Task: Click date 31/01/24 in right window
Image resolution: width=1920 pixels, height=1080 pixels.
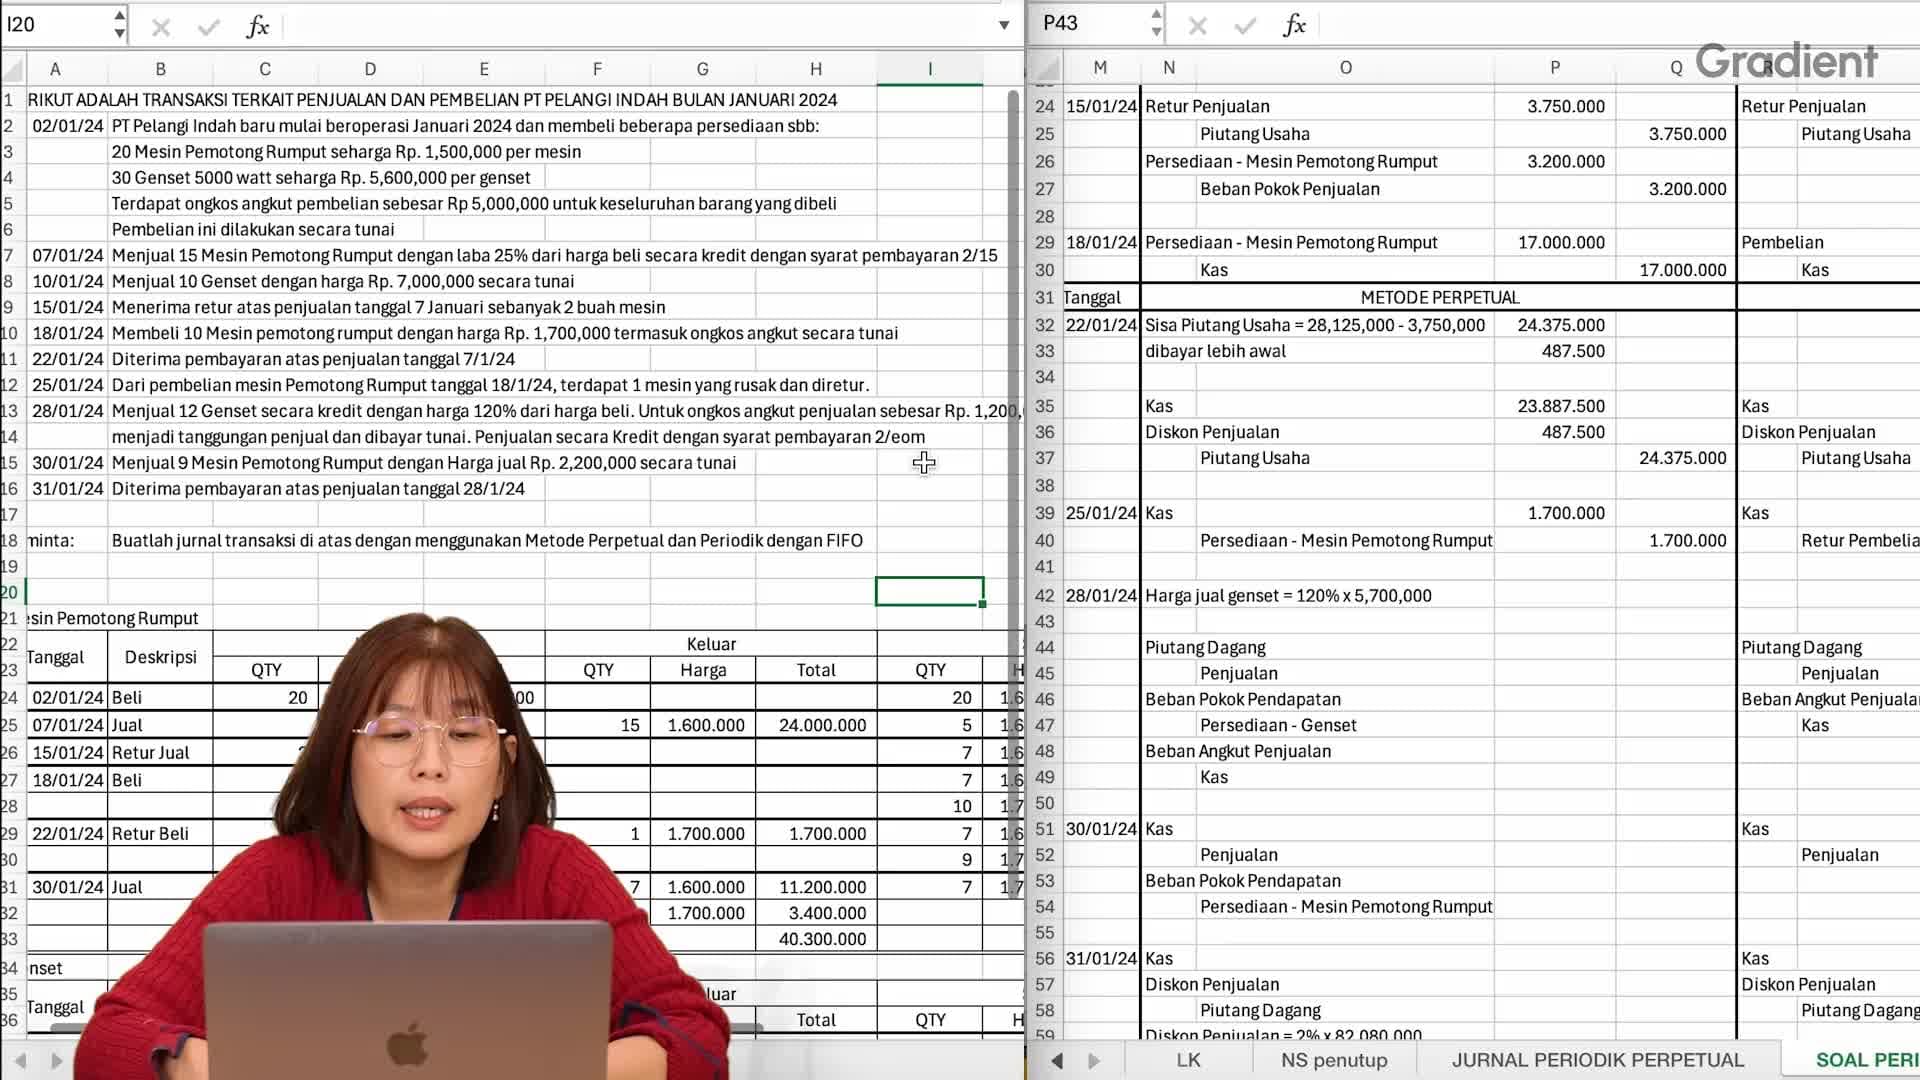Action: [x=1101, y=958]
